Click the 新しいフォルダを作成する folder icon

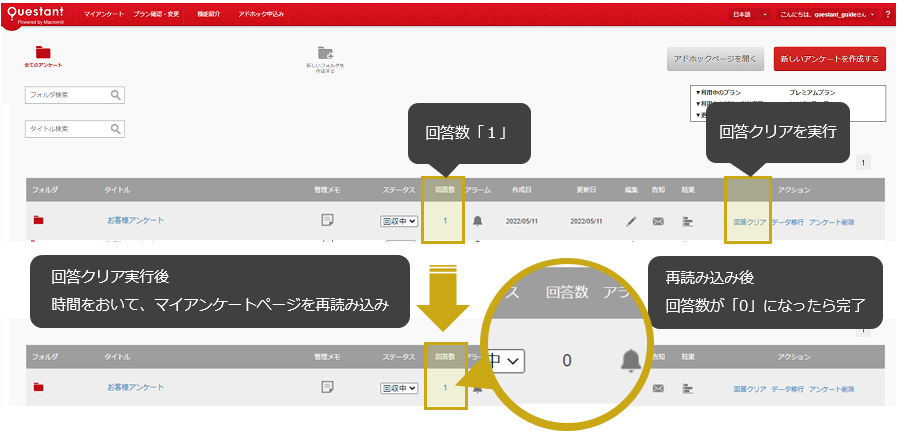pos(325,53)
